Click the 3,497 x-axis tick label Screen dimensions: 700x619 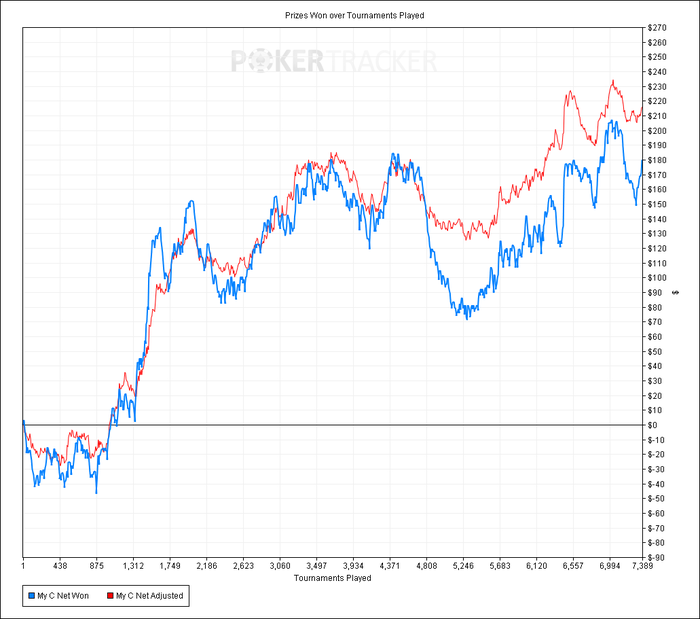(x=317, y=566)
